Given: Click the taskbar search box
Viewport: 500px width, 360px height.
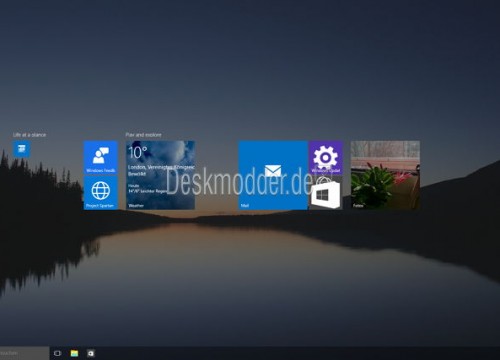Looking at the screenshot, I should (x=24, y=353).
